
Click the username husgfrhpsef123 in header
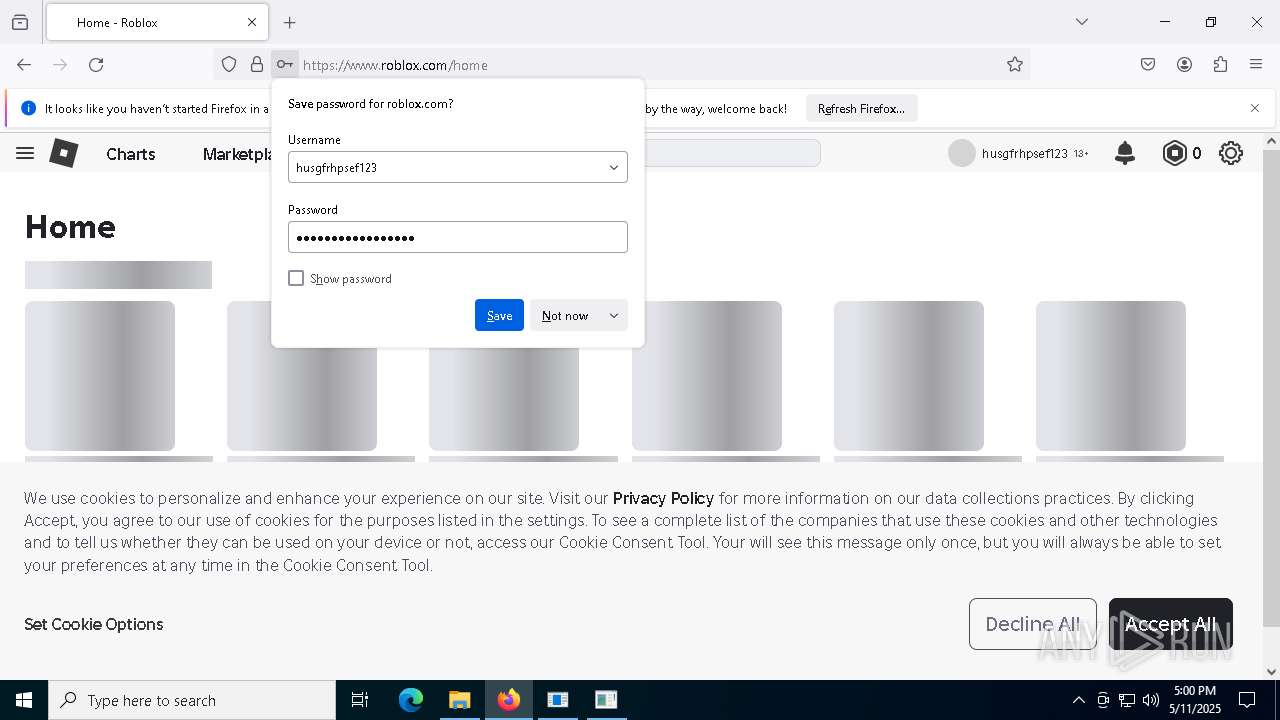coord(1025,154)
